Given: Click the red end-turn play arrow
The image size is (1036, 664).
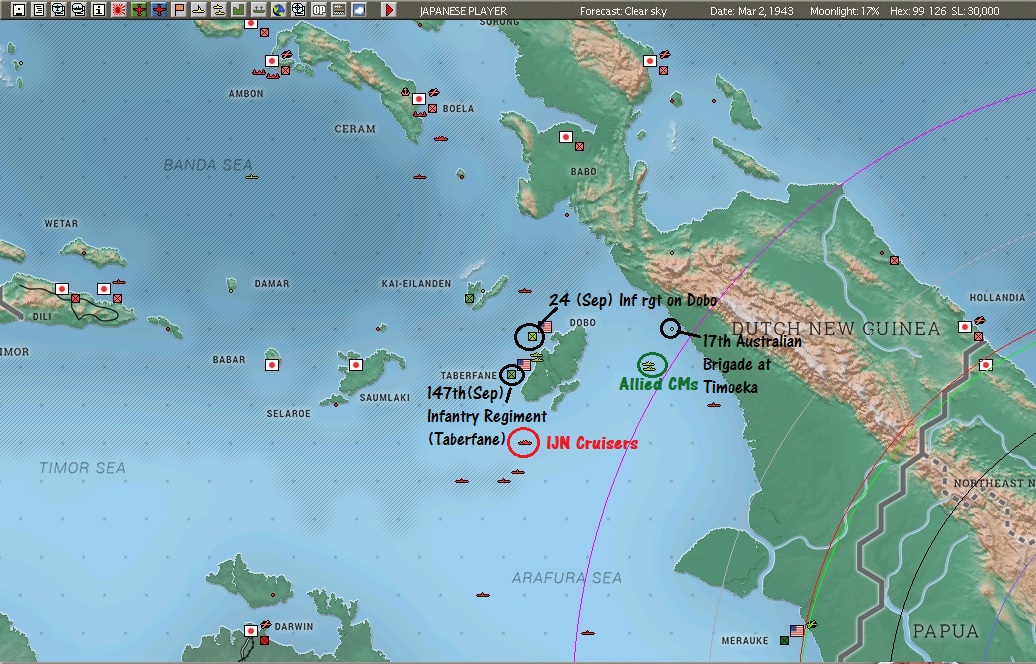Looking at the screenshot, I should tap(389, 10).
